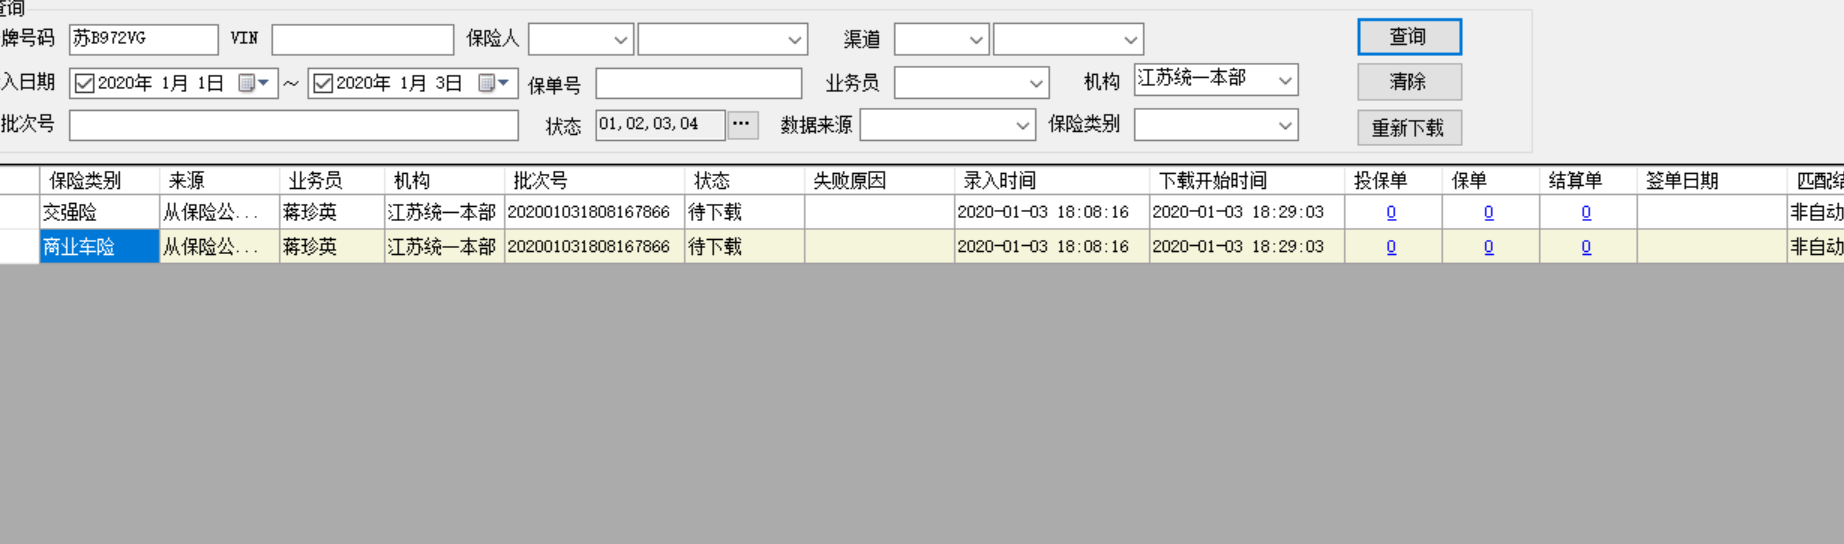
Task: Open 投保单 link in 交强险 row
Action: (1391, 212)
